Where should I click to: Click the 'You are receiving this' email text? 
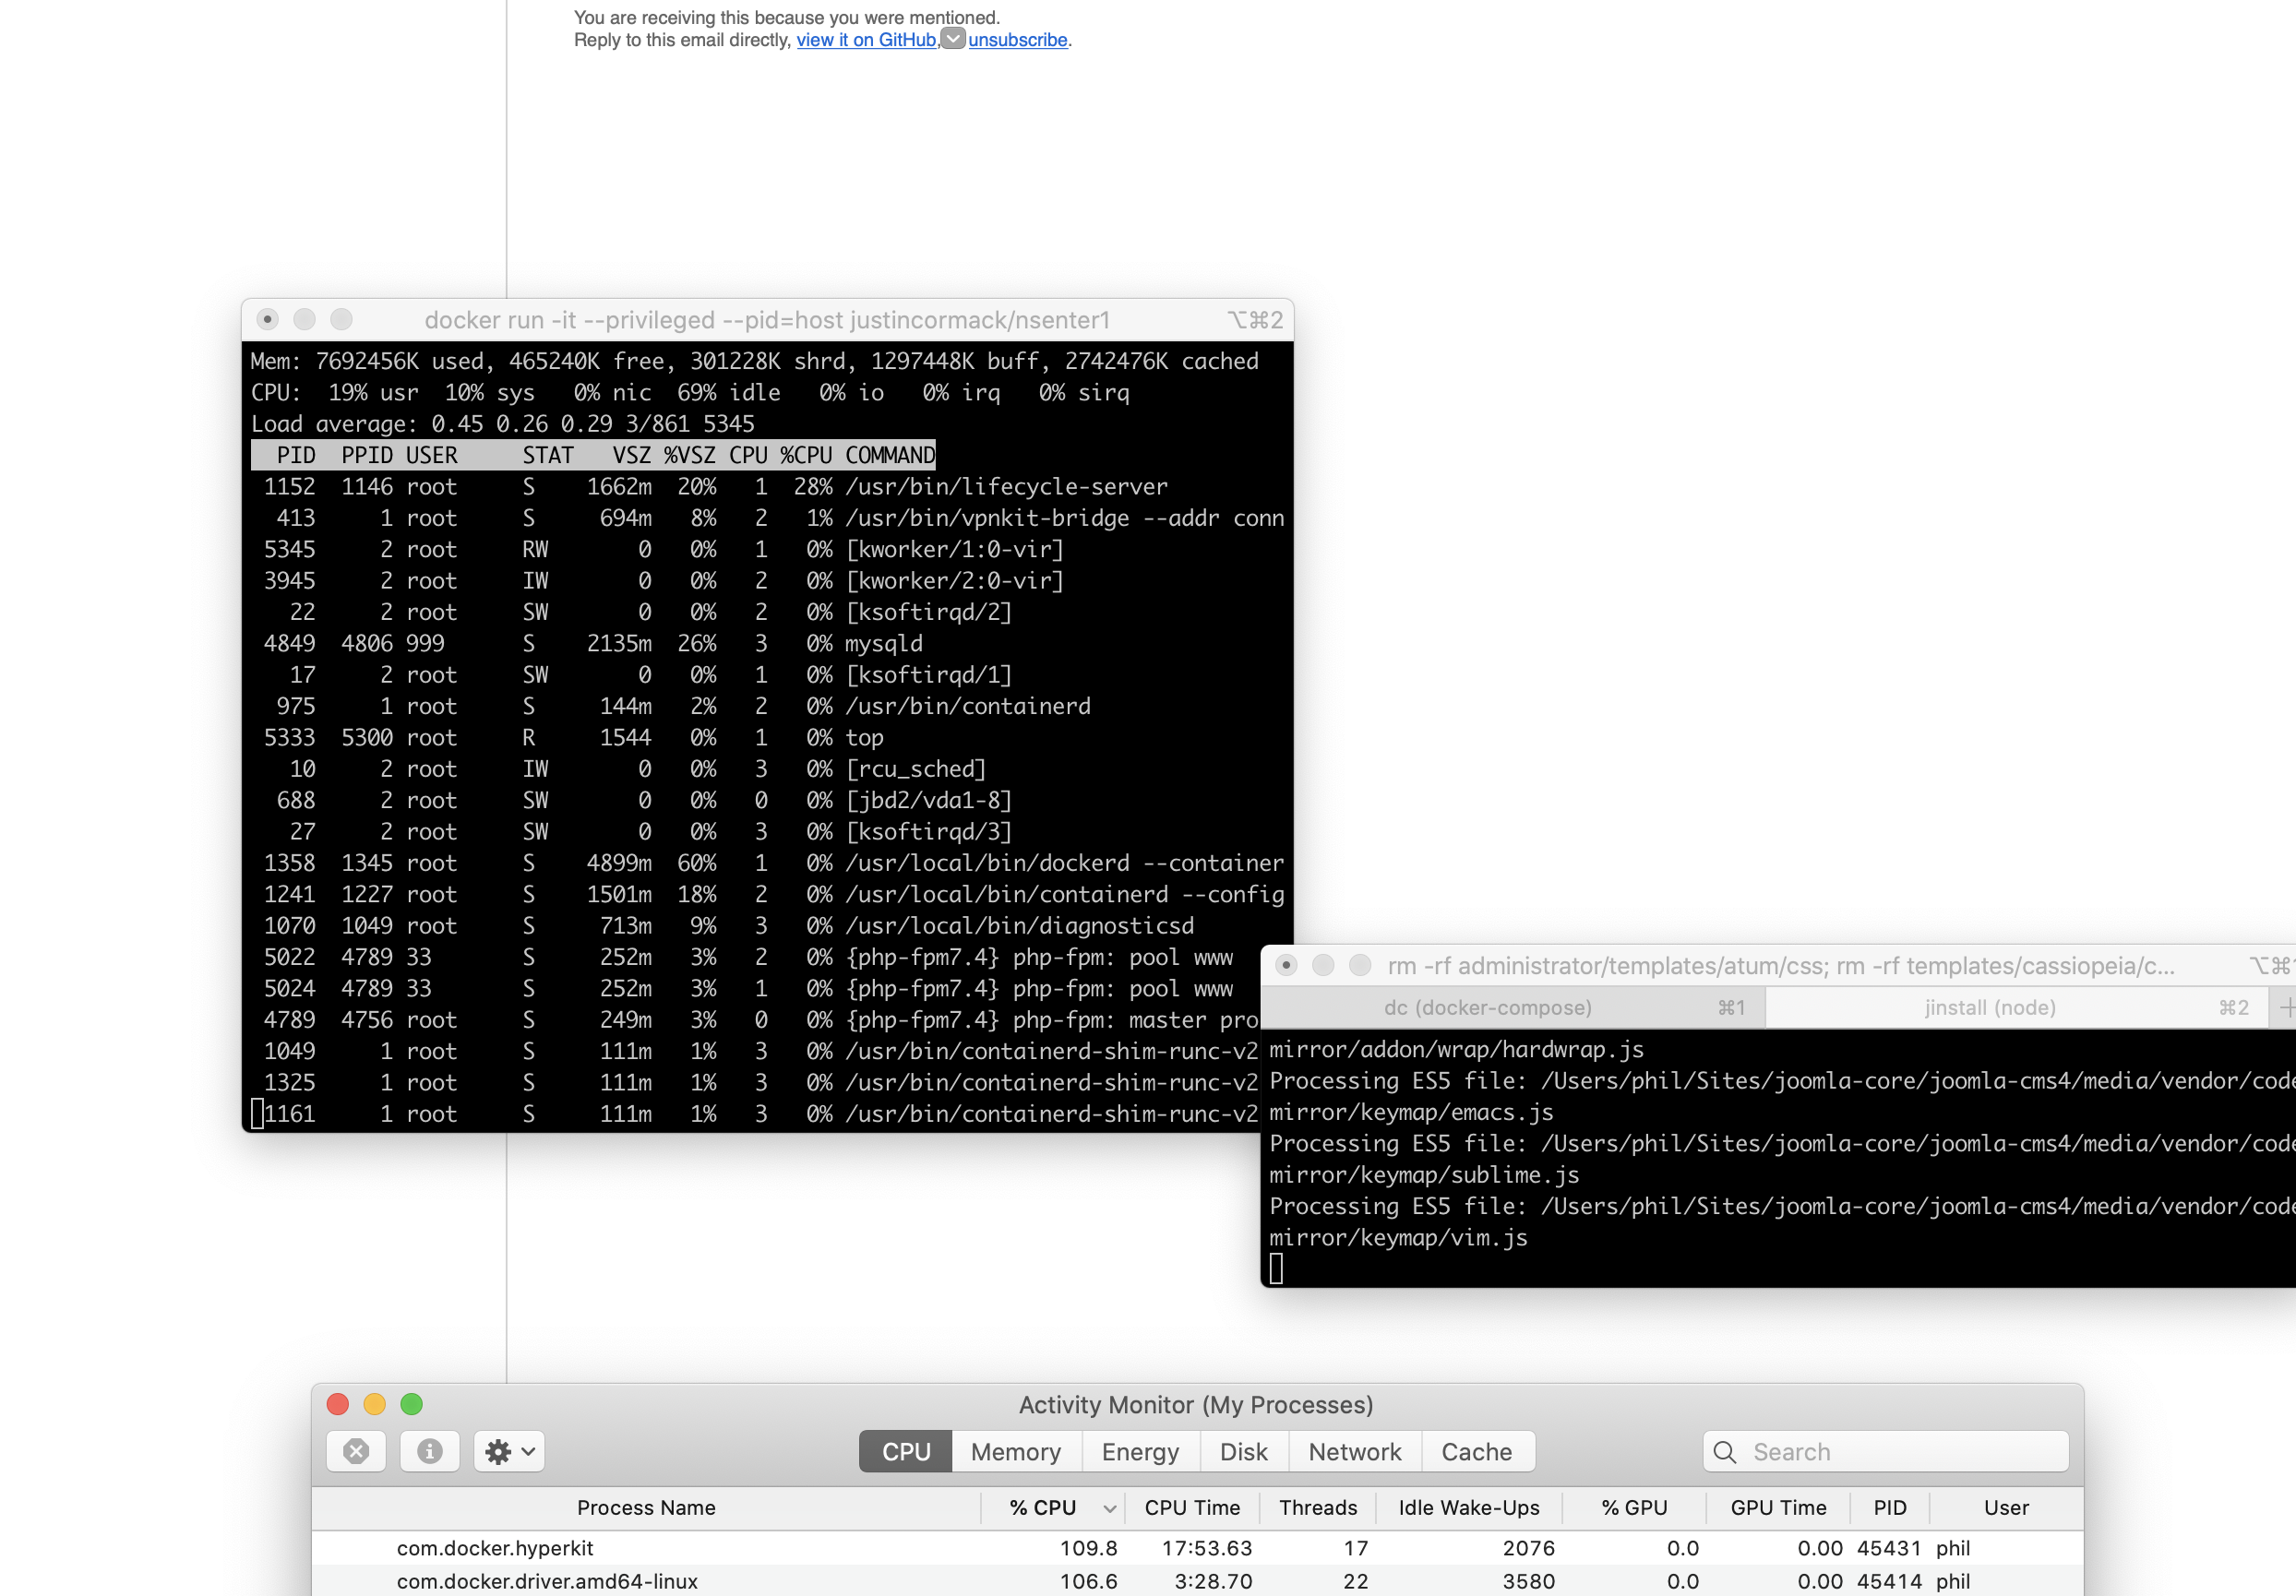[x=786, y=18]
